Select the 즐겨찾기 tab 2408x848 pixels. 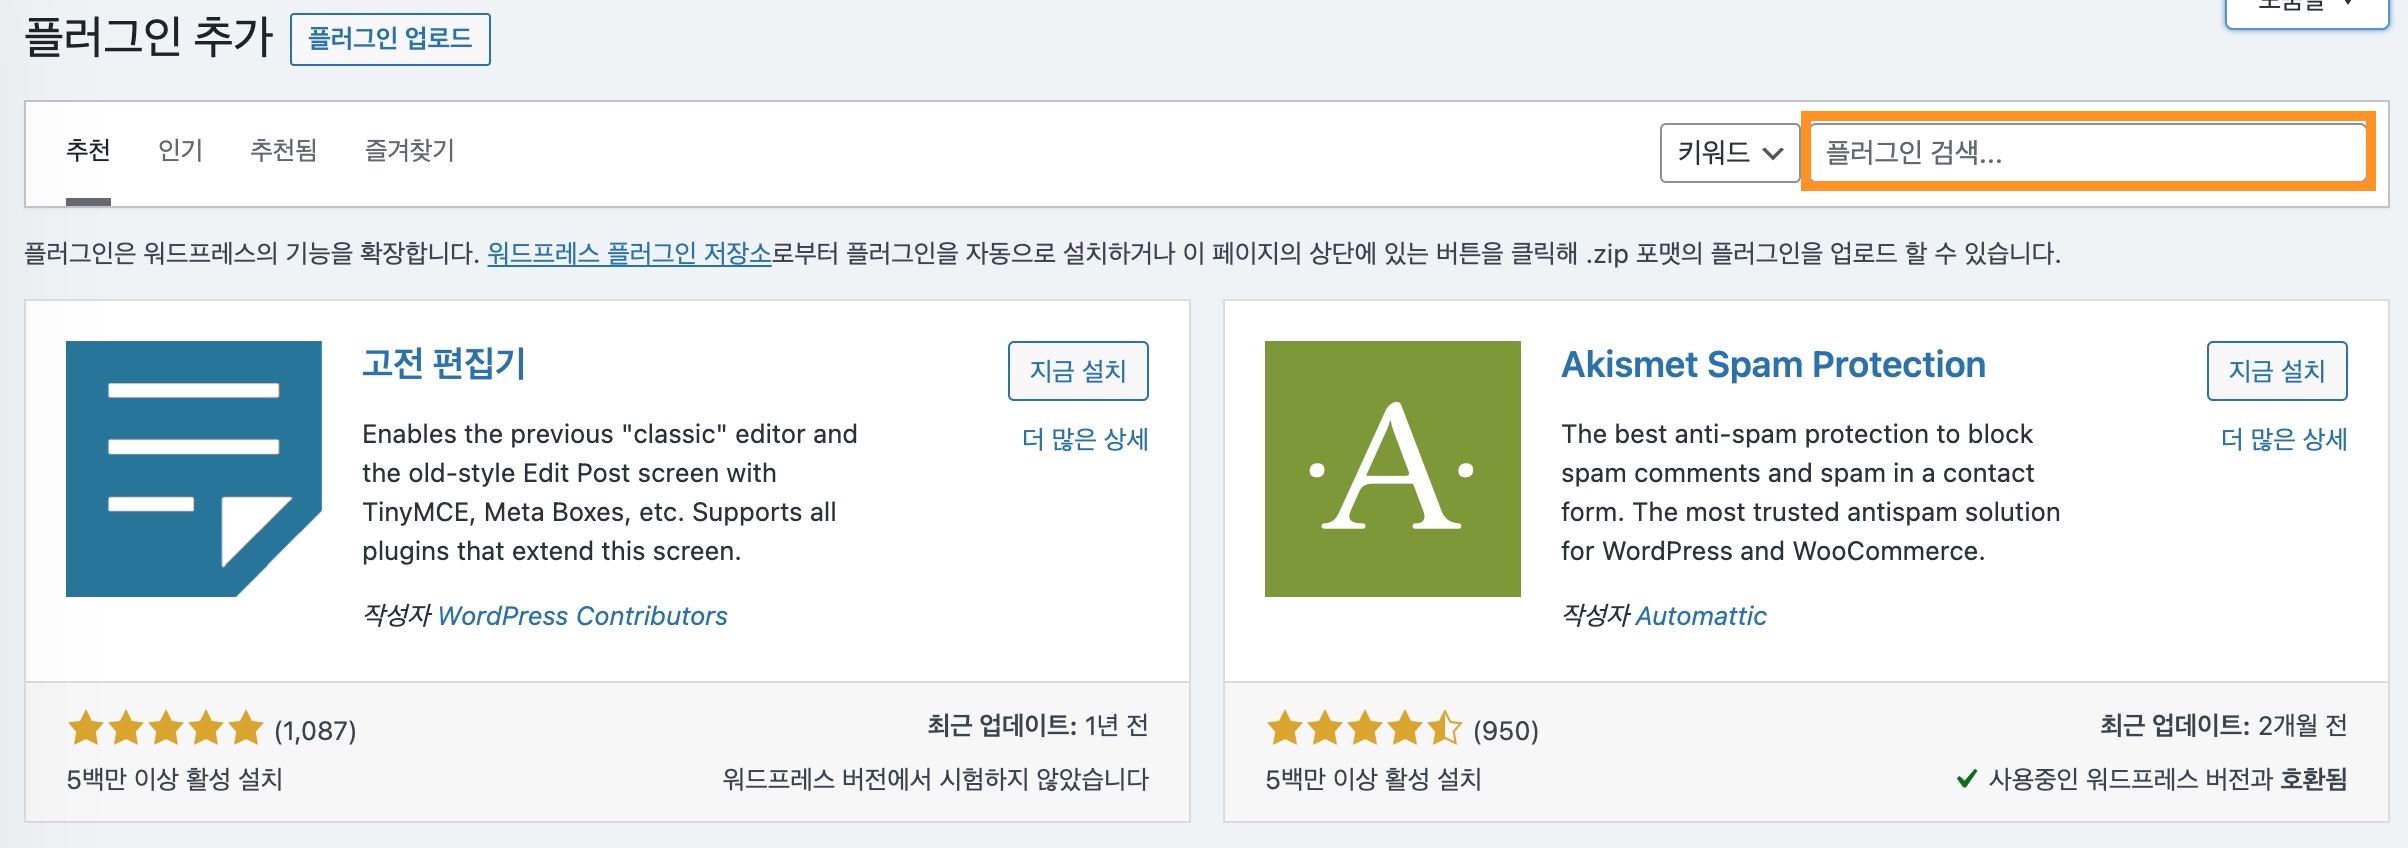pos(411,151)
